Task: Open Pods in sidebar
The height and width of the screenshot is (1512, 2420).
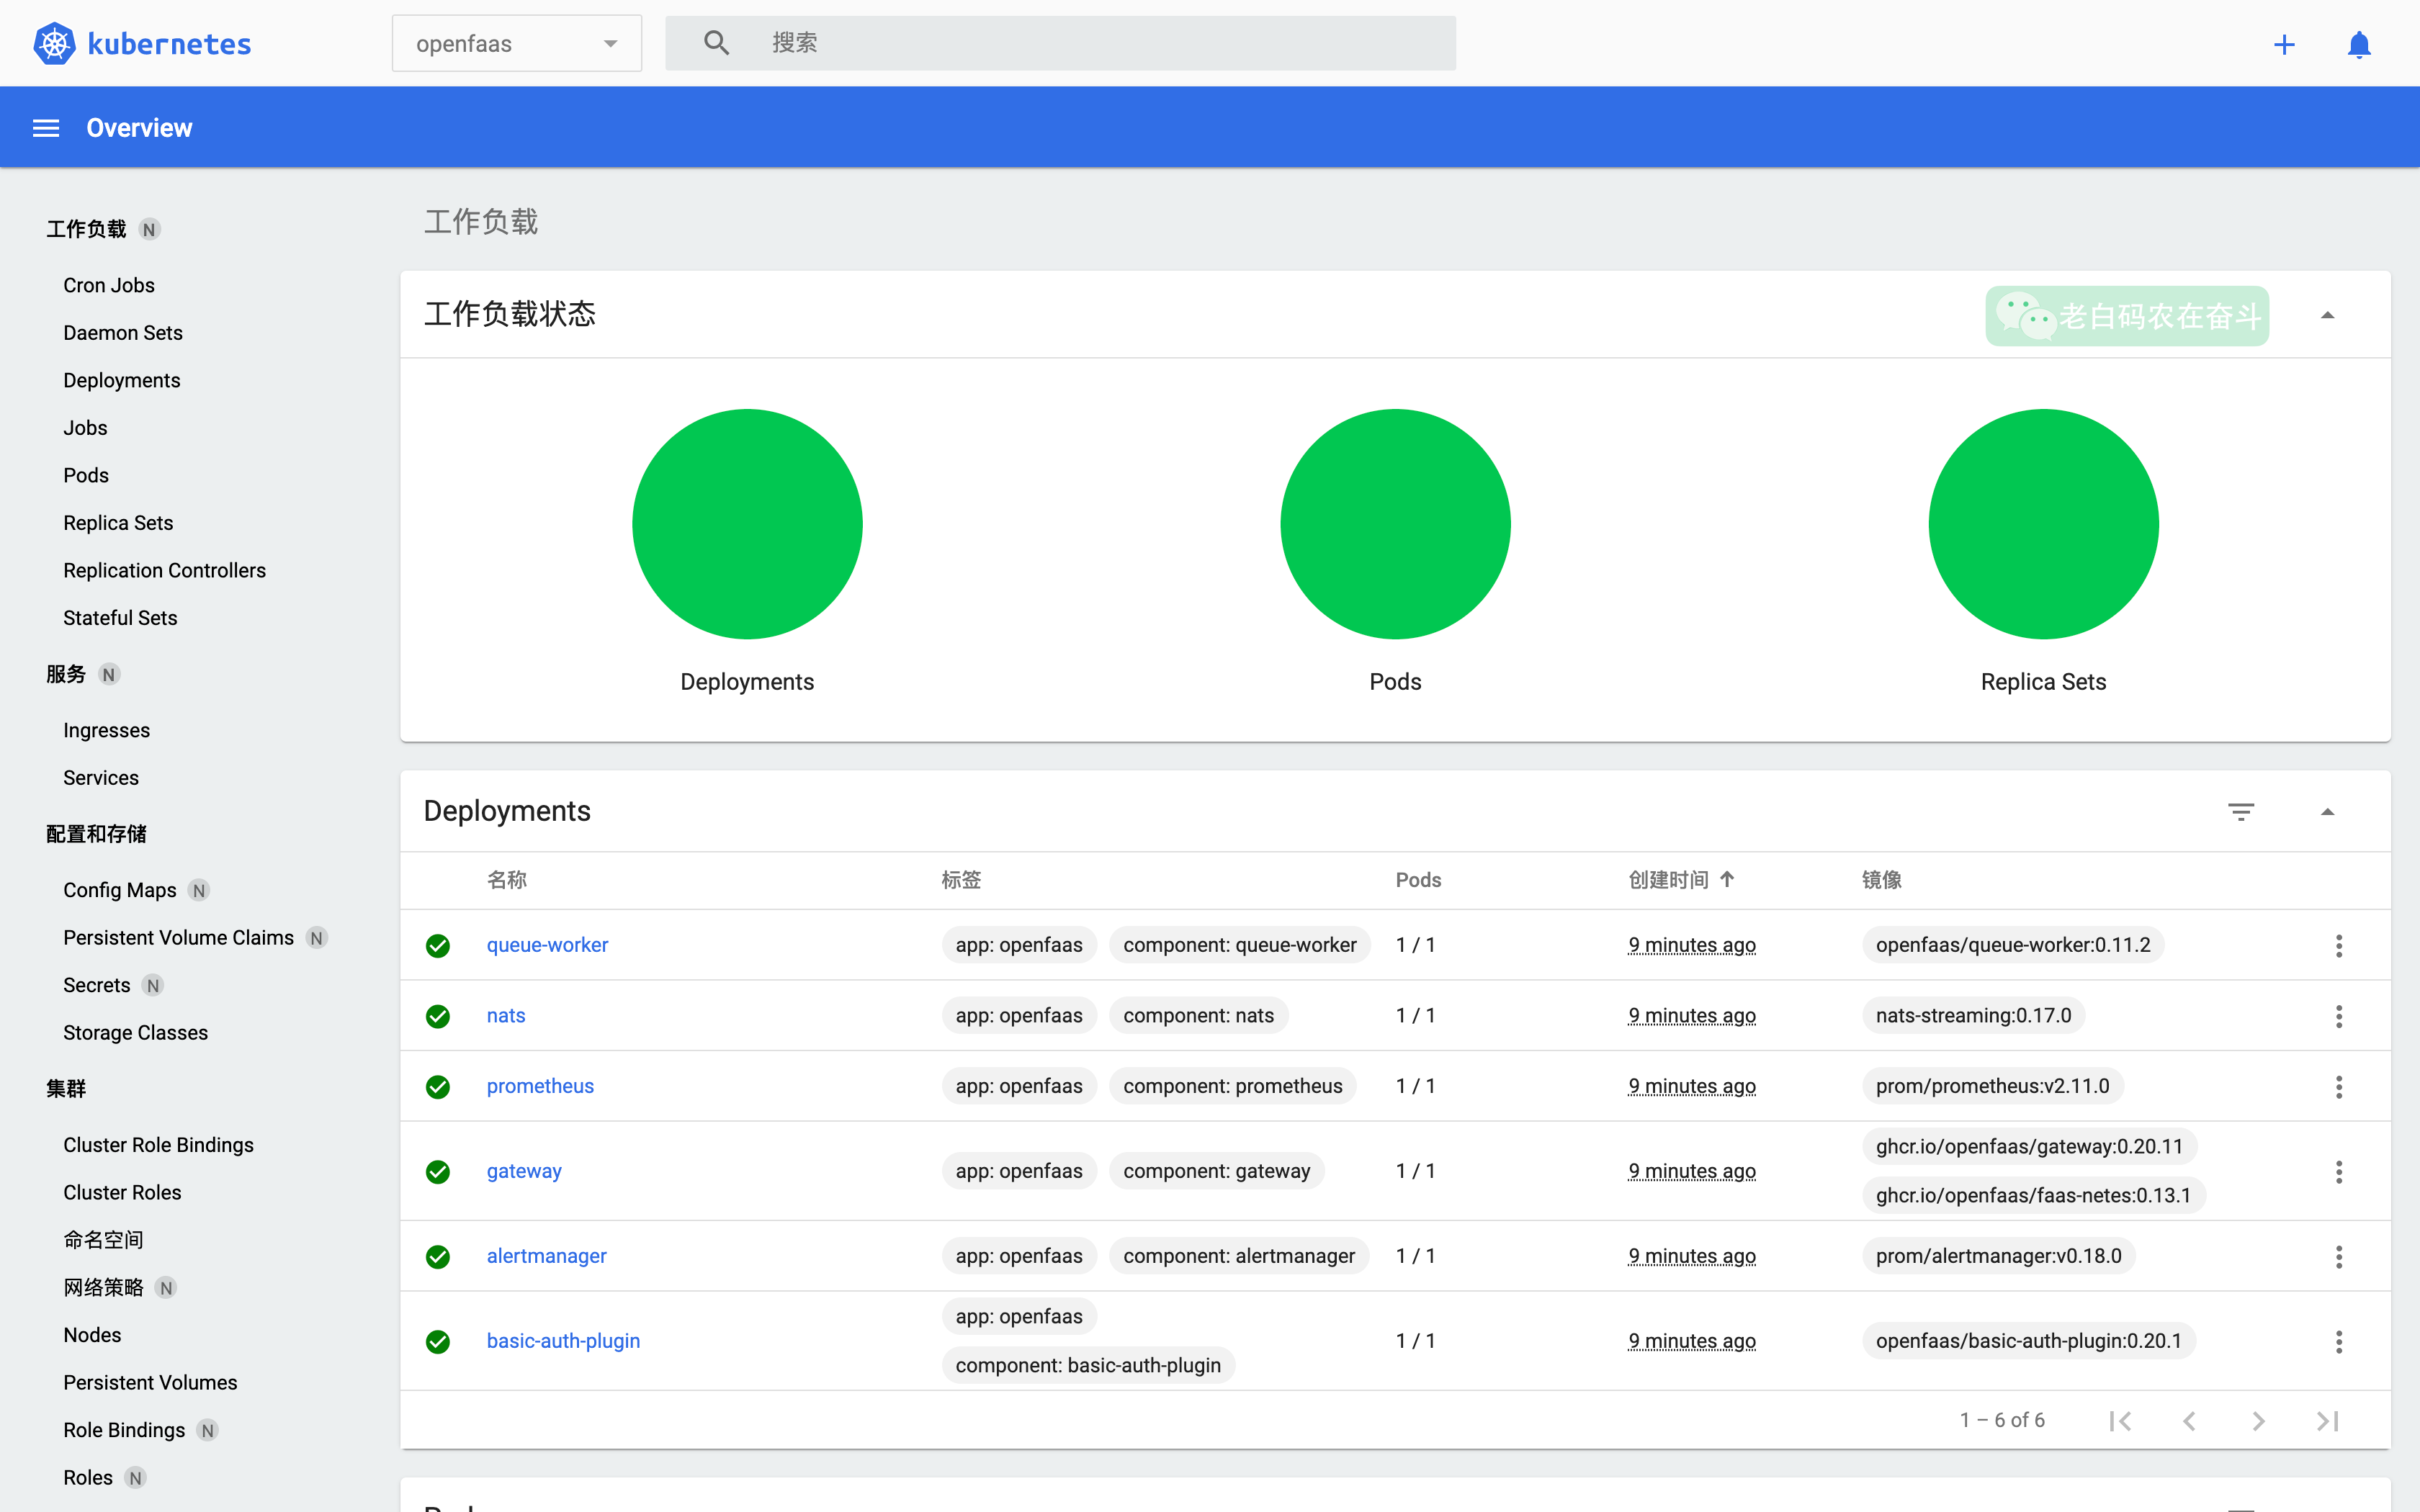Action: point(86,475)
